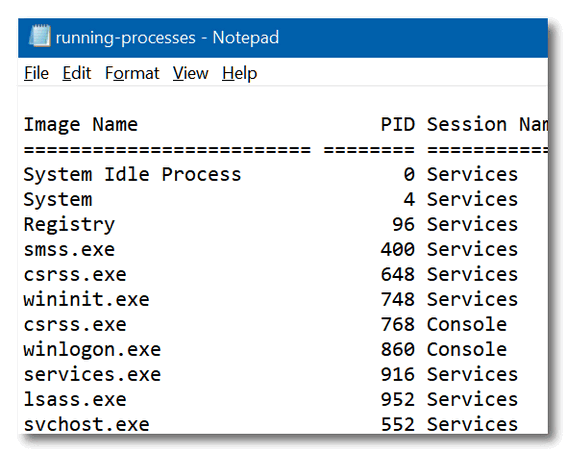Click the Registry process entry
Image resolution: width=567 pixels, height=453 pixels.
tap(69, 225)
